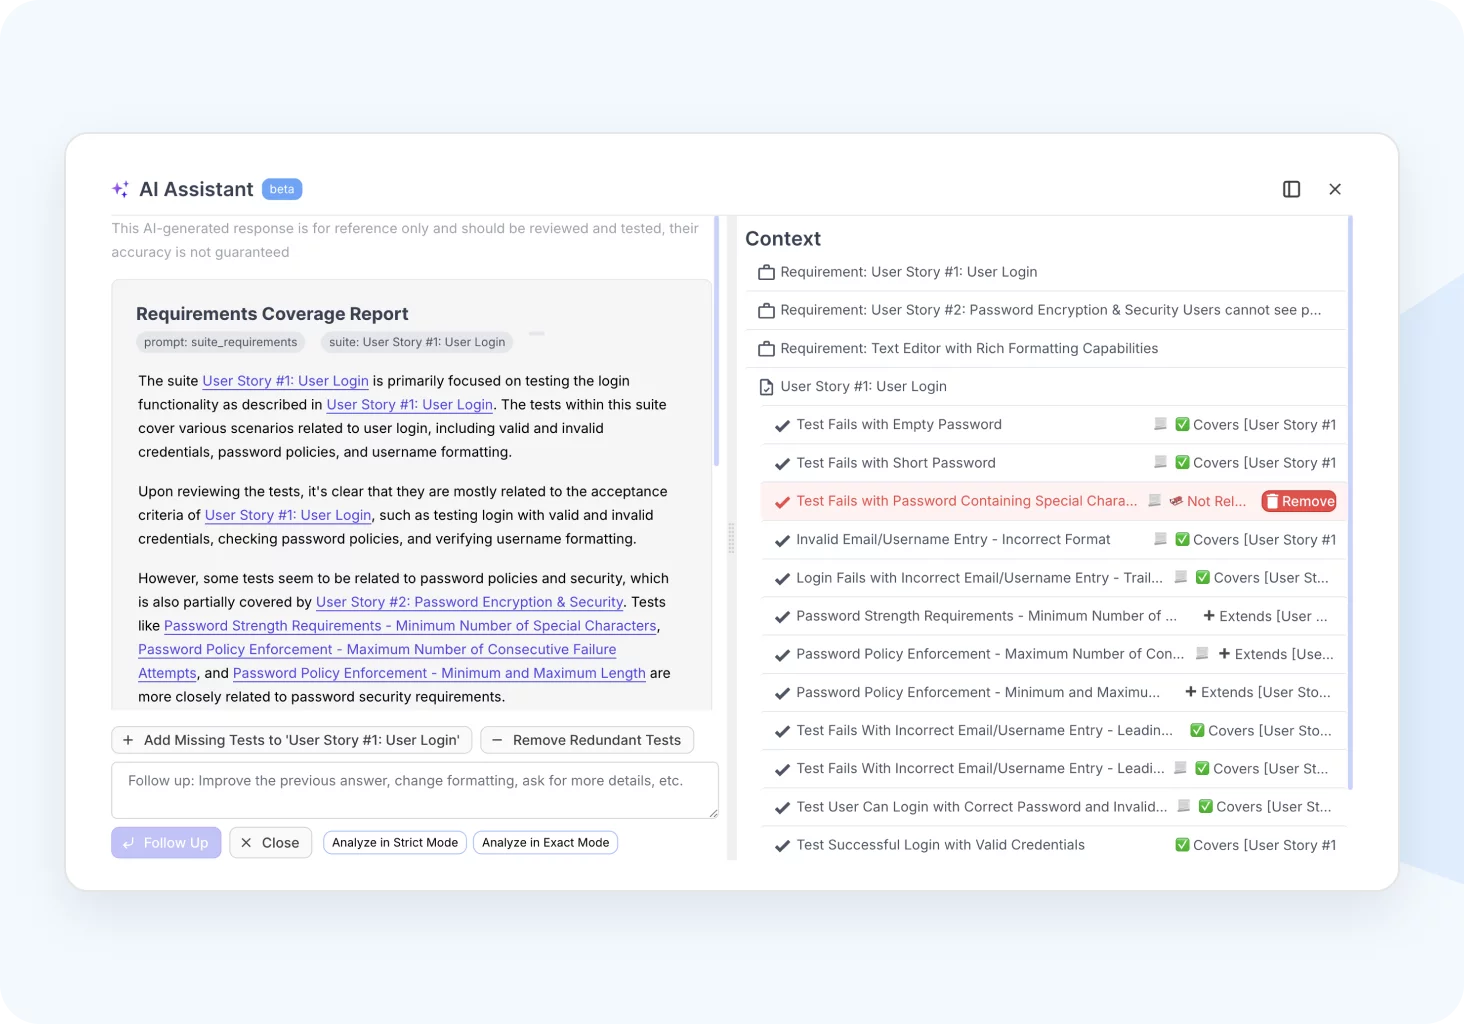Toggle checkmark for Test Fails with Password Containing Special Characters
Viewport: 1464px width, 1024px height.
[782, 502]
